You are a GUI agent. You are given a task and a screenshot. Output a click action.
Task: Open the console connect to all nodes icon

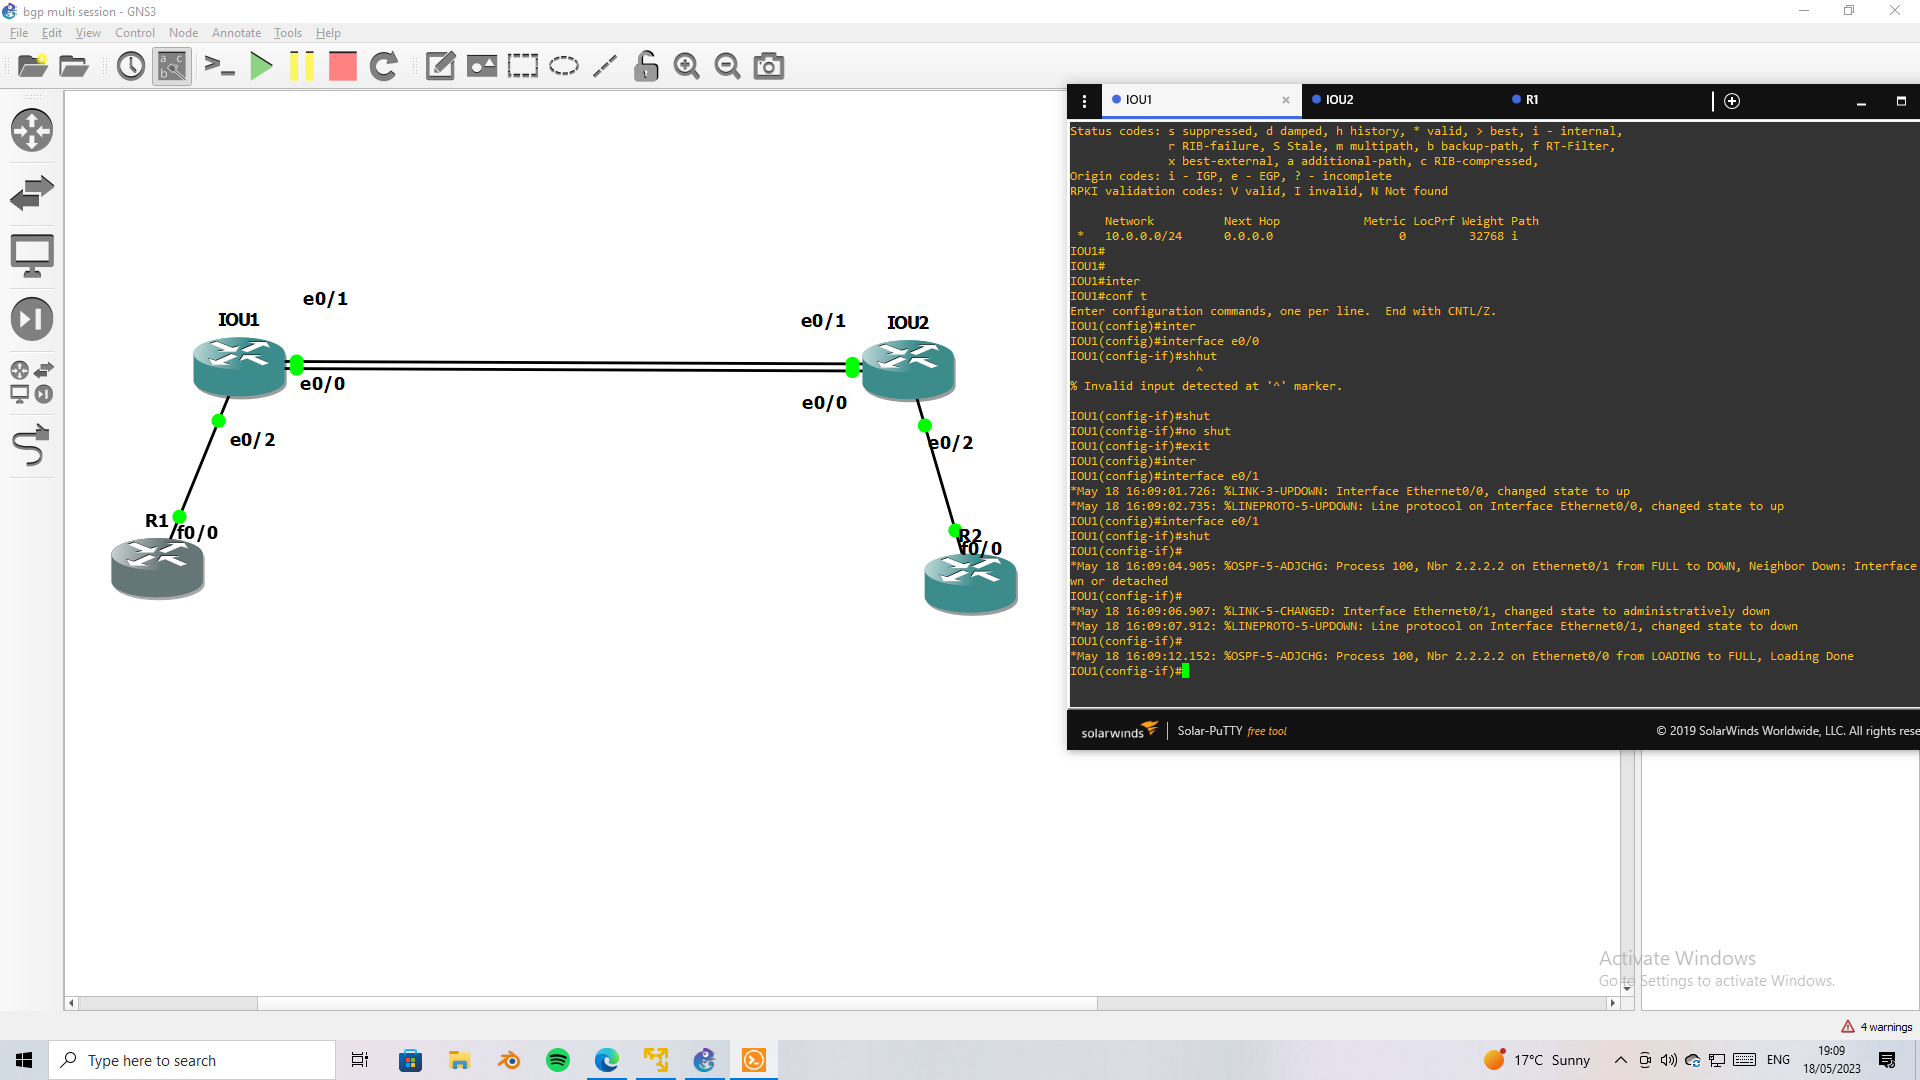pos(219,67)
